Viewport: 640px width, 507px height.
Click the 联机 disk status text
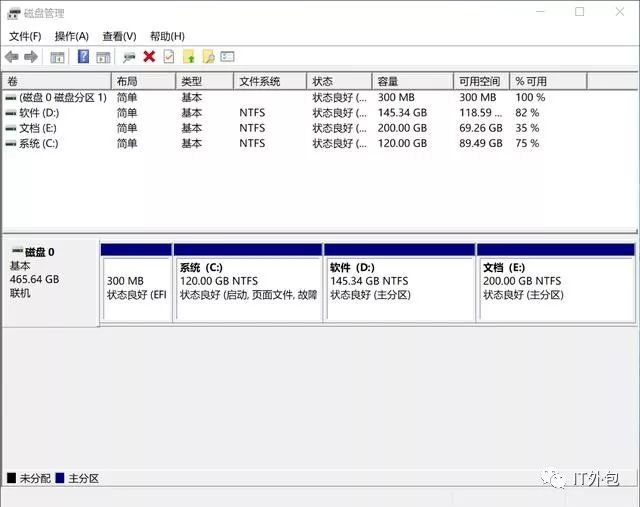[x=20, y=293]
